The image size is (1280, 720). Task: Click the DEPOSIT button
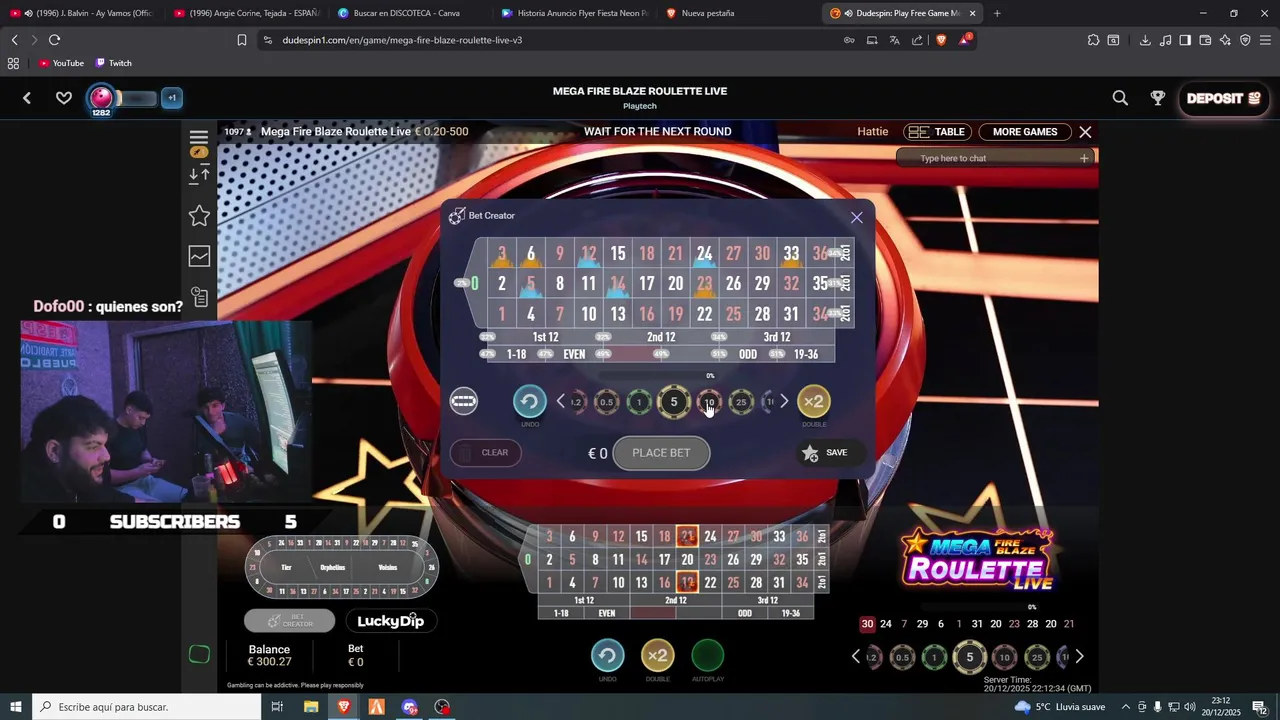point(1223,98)
